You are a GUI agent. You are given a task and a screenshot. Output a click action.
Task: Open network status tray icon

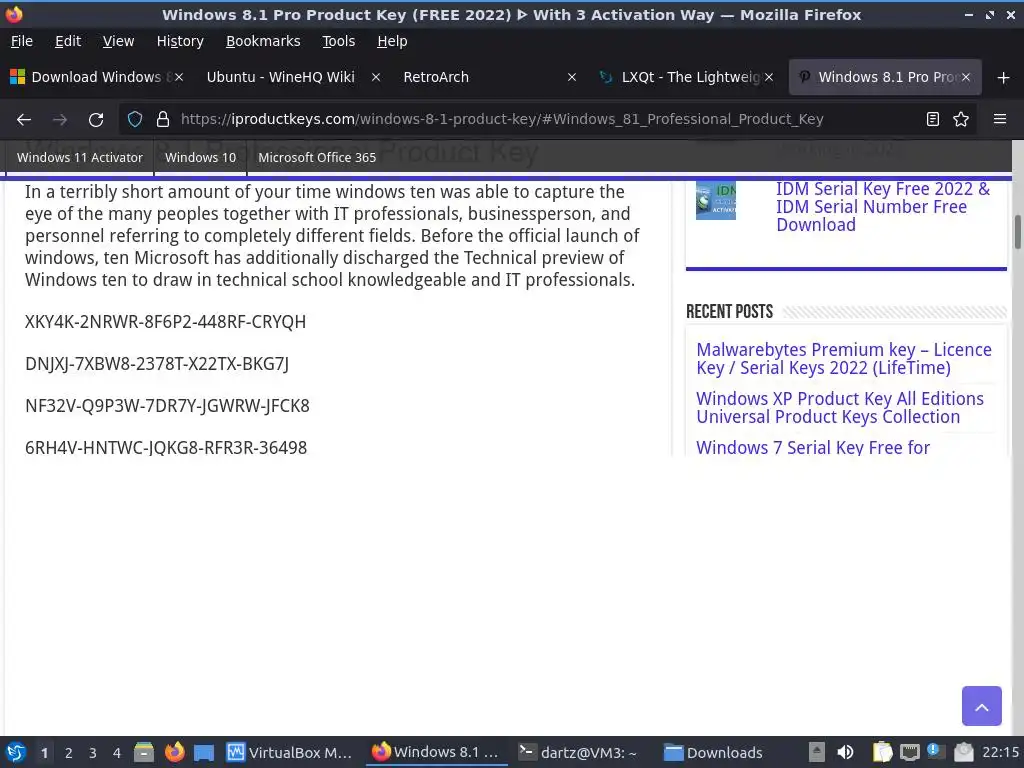click(x=909, y=752)
